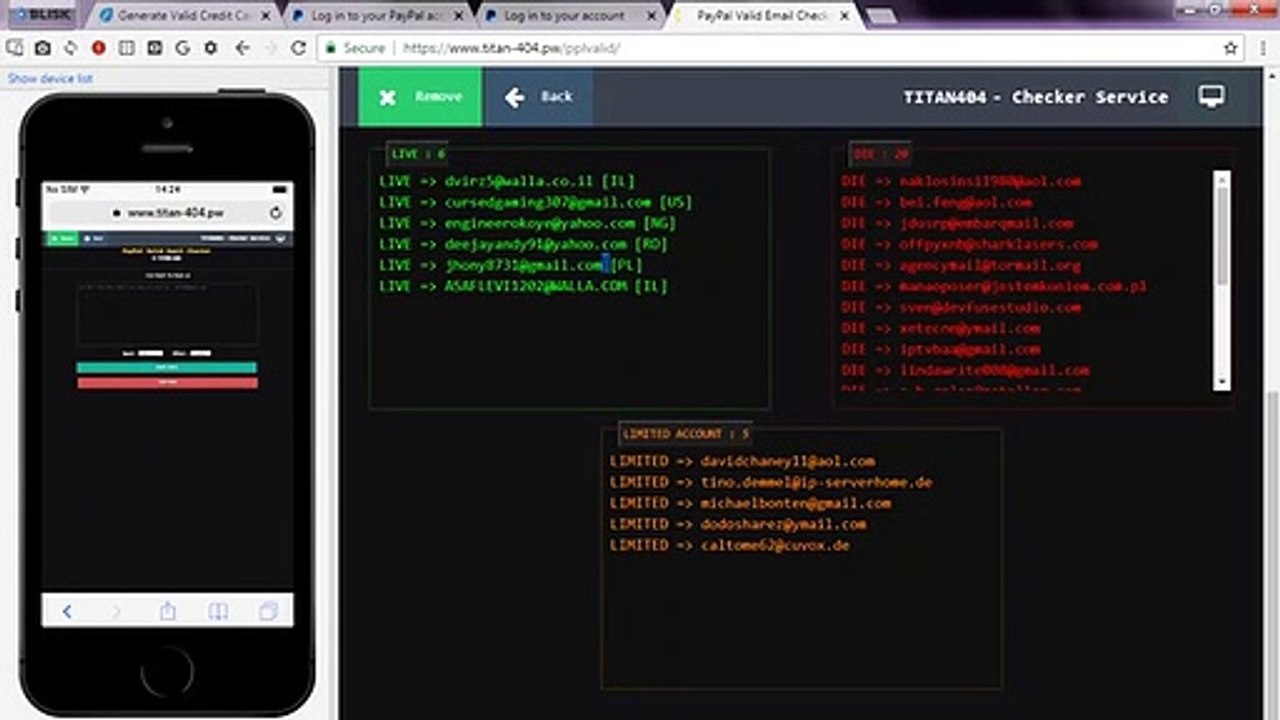Click the 'TITAN404 - Checker Service' title
The image size is (1280, 720).
pyautogui.click(x=1036, y=97)
